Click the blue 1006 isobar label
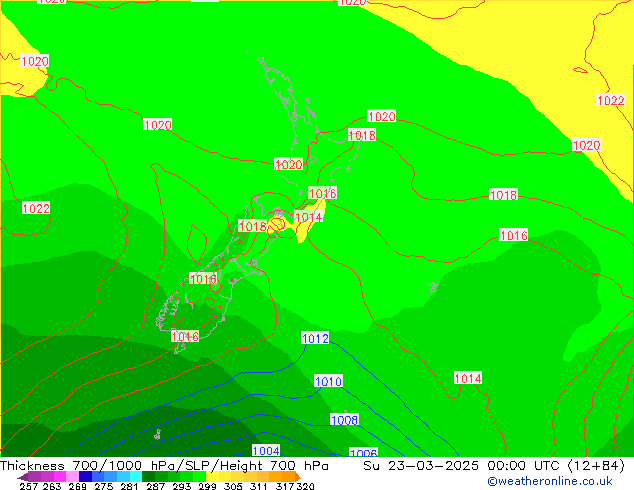This screenshot has width=634, height=490. pyautogui.click(x=363, y=453)
